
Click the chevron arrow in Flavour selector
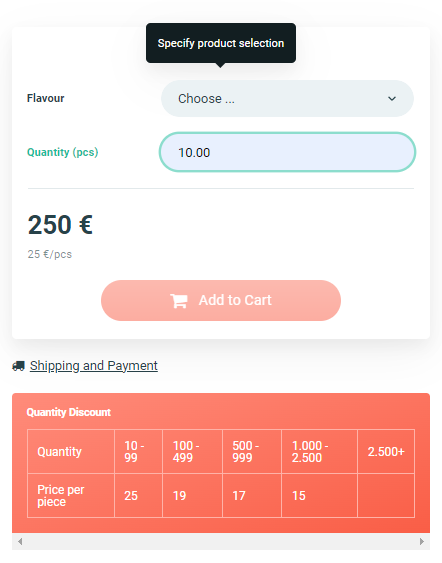(392, 98)
